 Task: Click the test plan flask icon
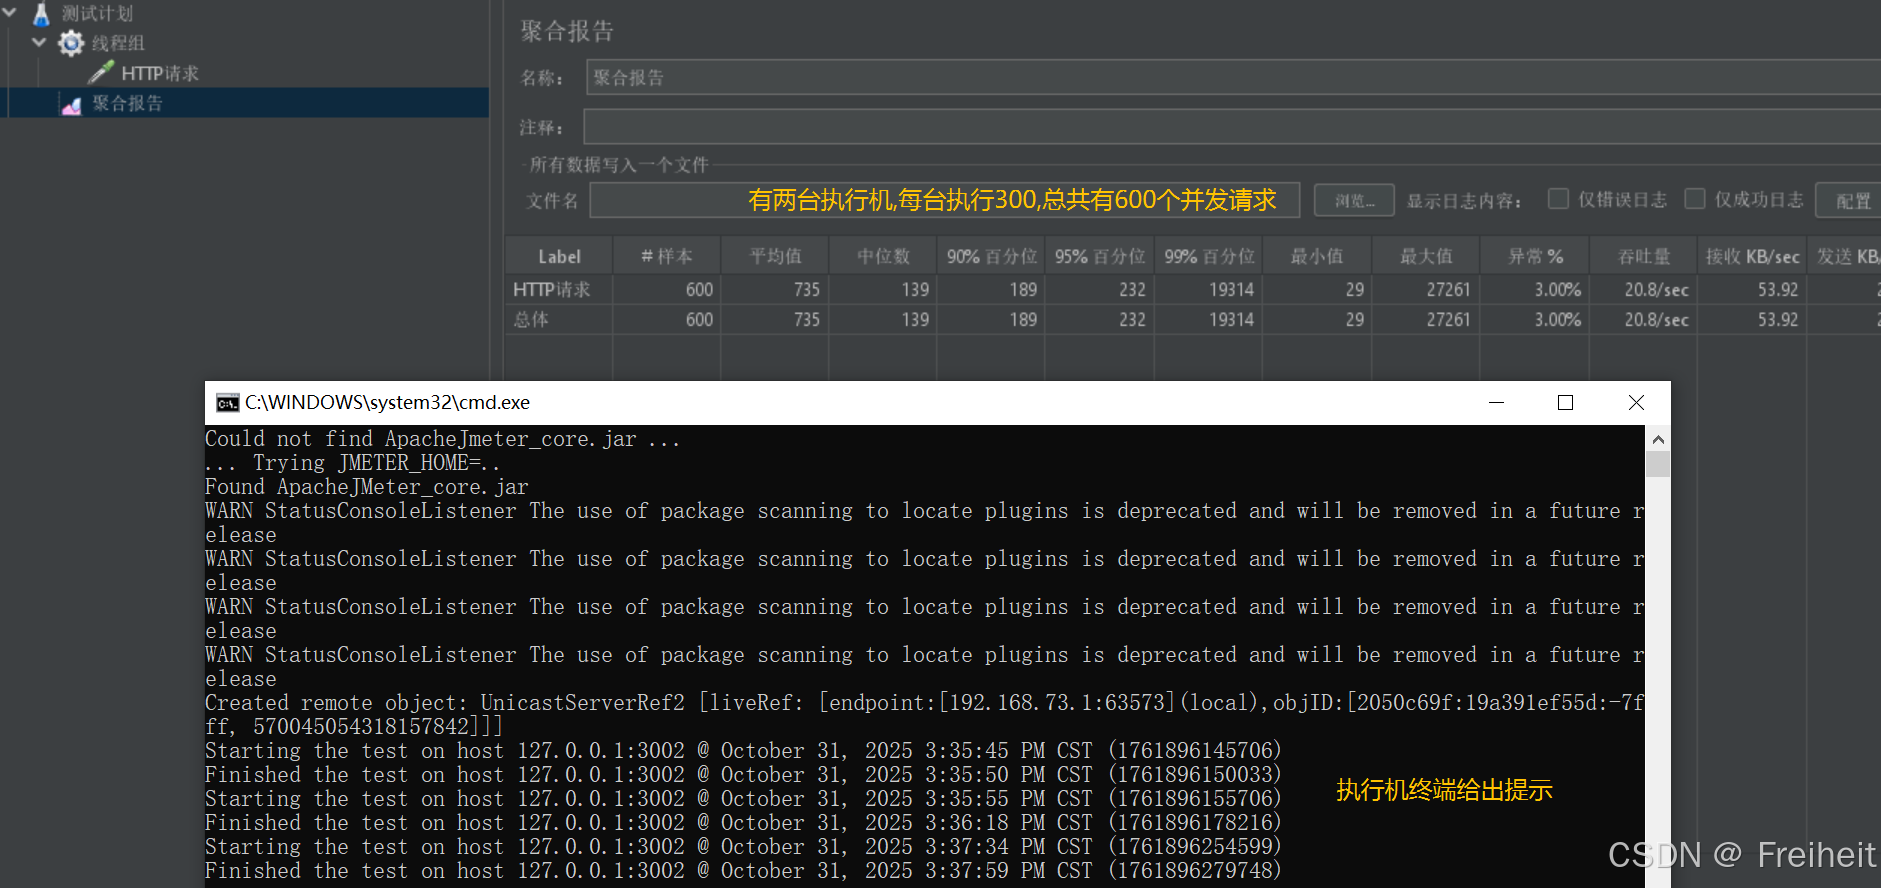(41, 14)
